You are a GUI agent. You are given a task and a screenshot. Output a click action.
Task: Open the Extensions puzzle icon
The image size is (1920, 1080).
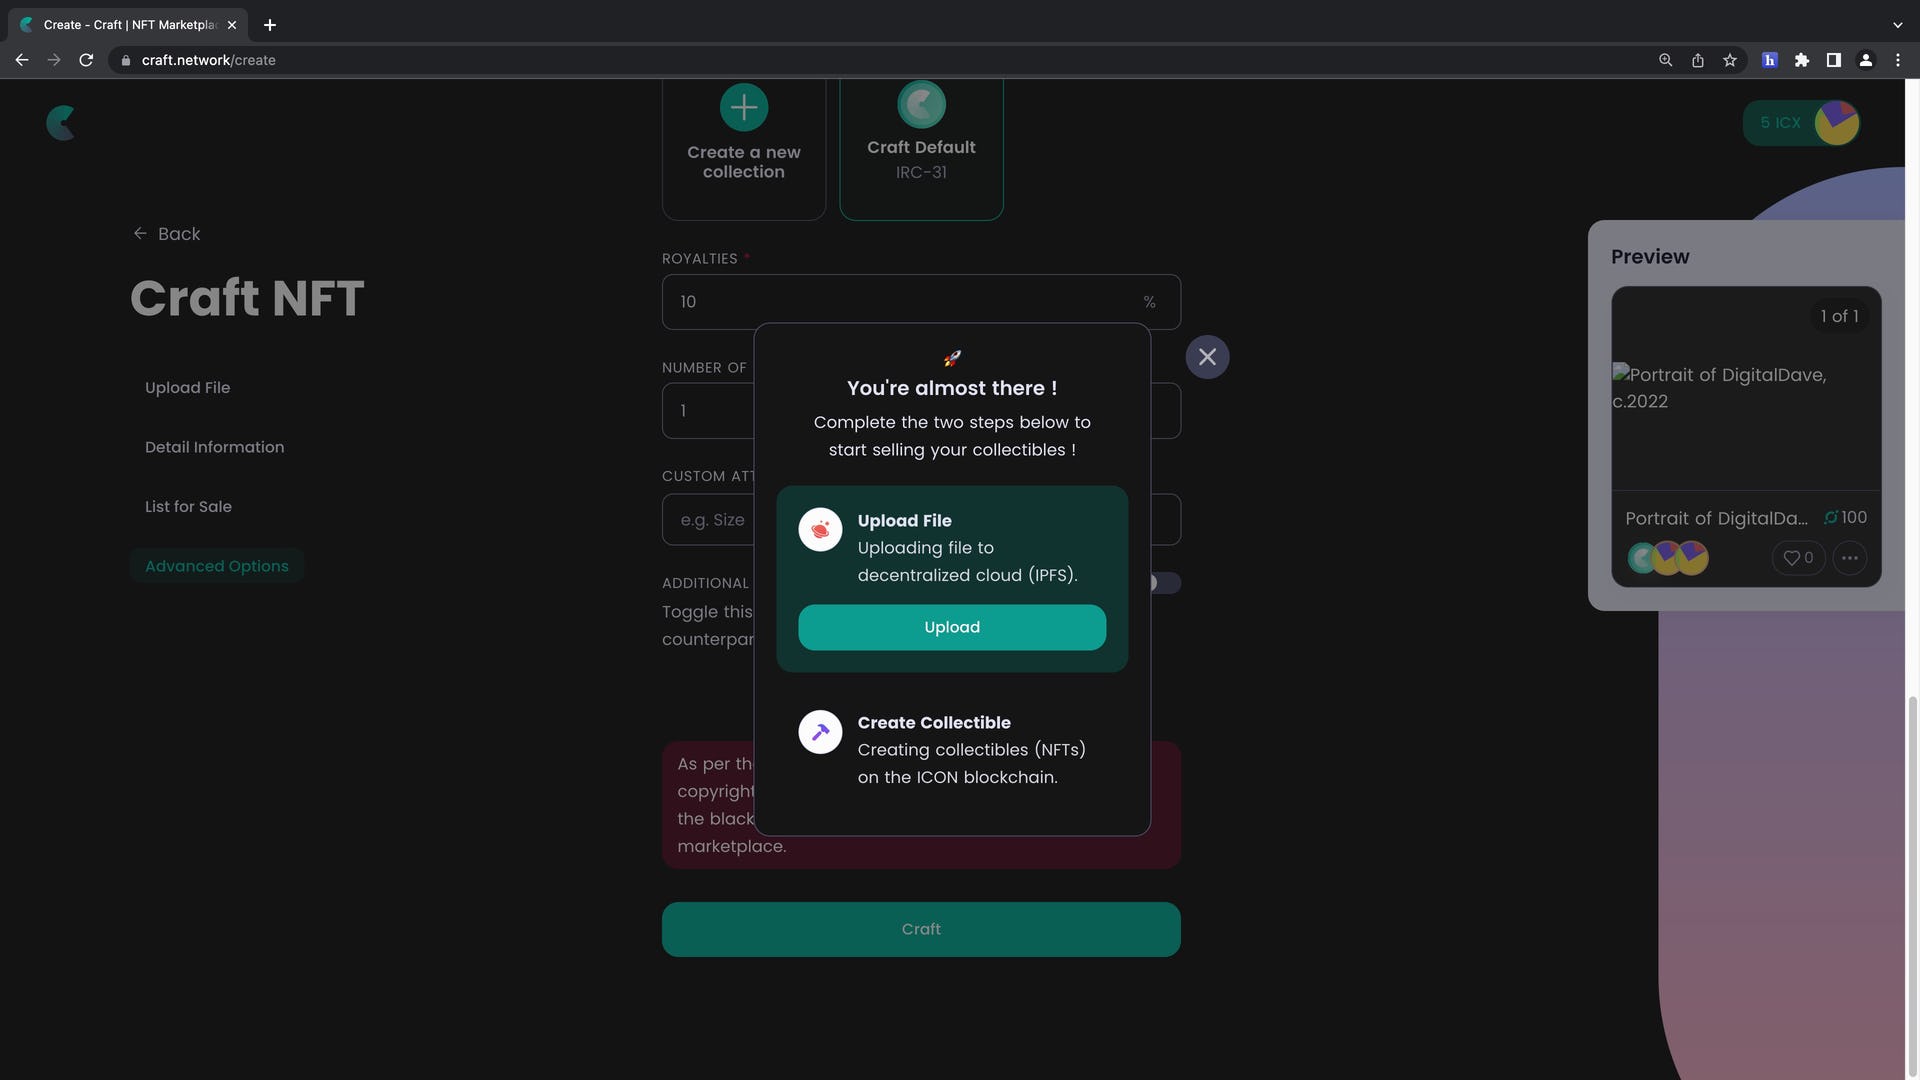click(1801, 60)
